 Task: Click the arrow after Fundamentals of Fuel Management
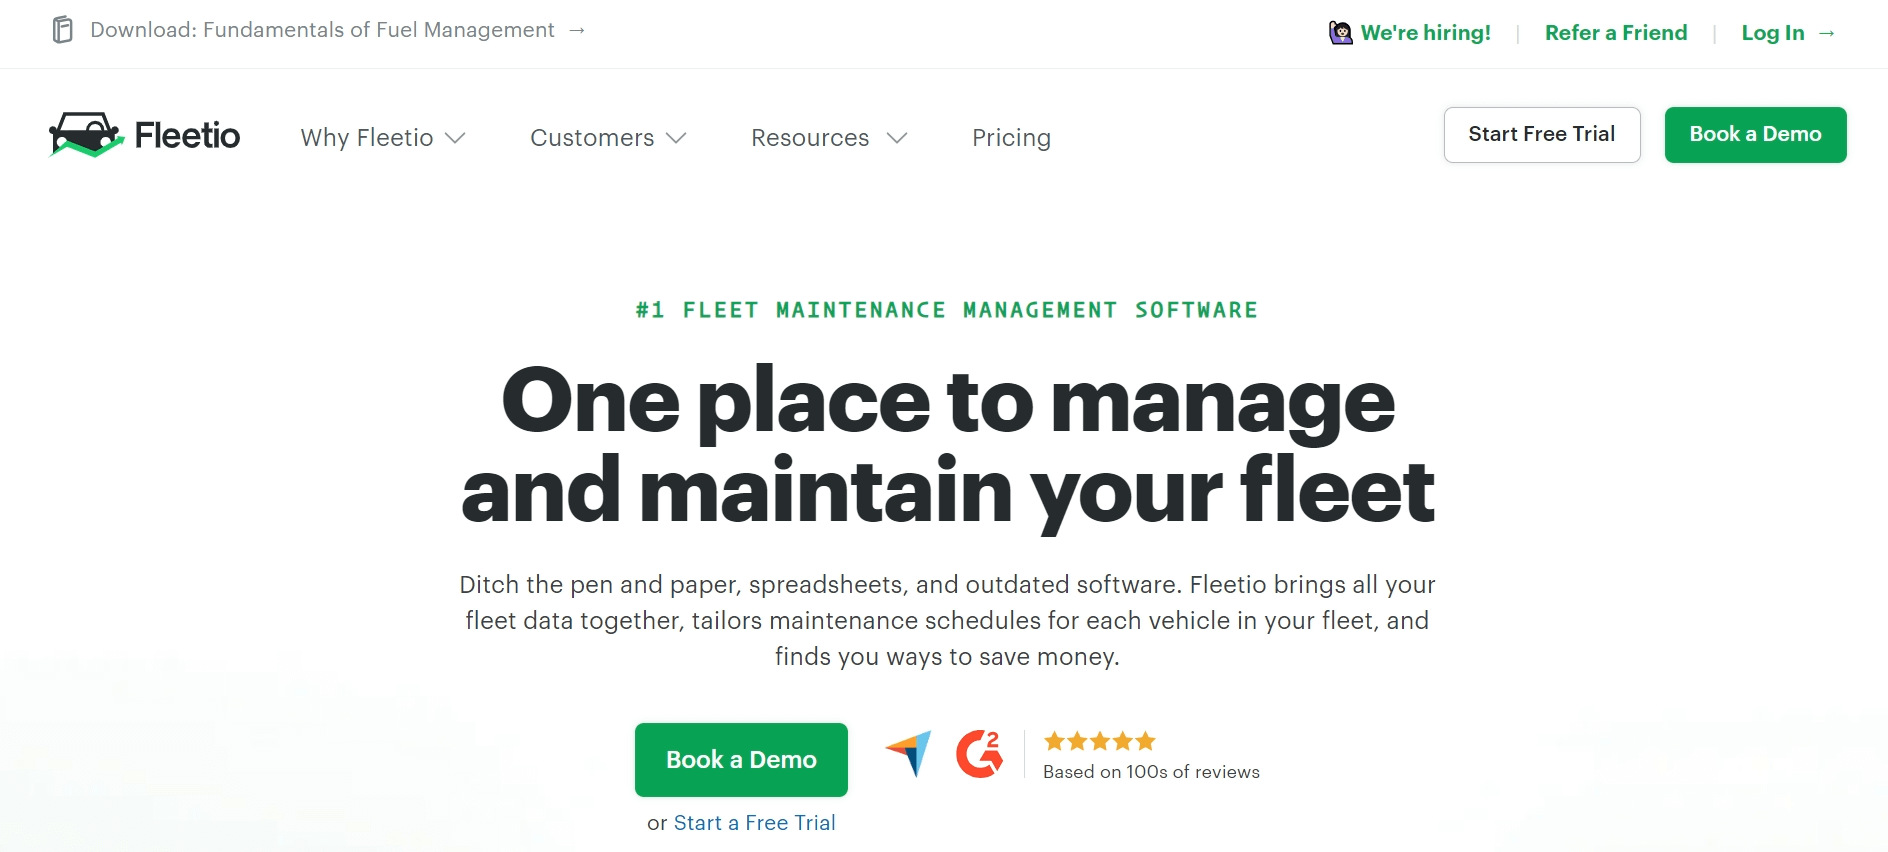click(577, 30)
